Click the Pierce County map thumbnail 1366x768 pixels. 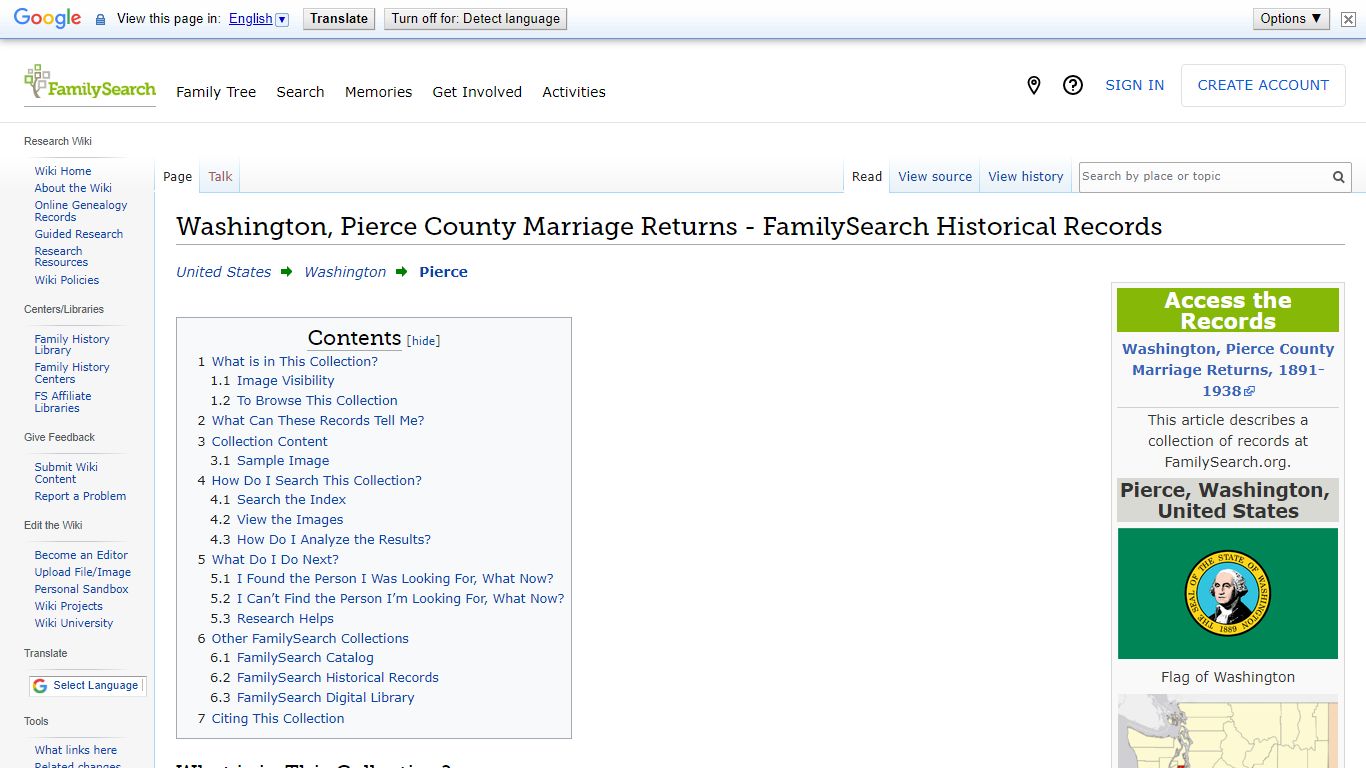[1228, 731]
